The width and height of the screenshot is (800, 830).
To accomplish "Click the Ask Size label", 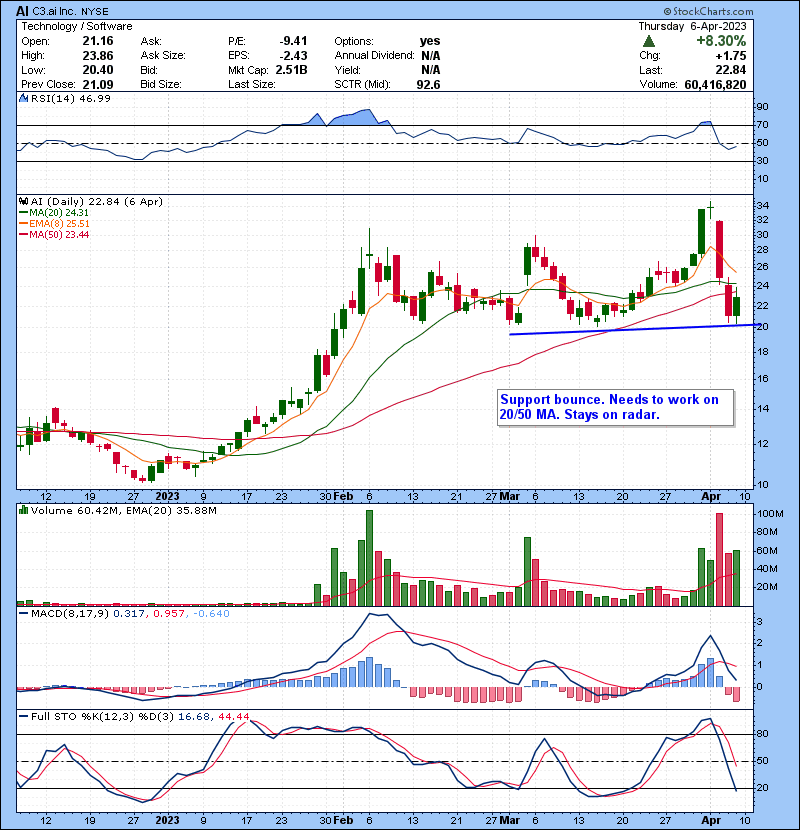I will click(x=163, y=56).
